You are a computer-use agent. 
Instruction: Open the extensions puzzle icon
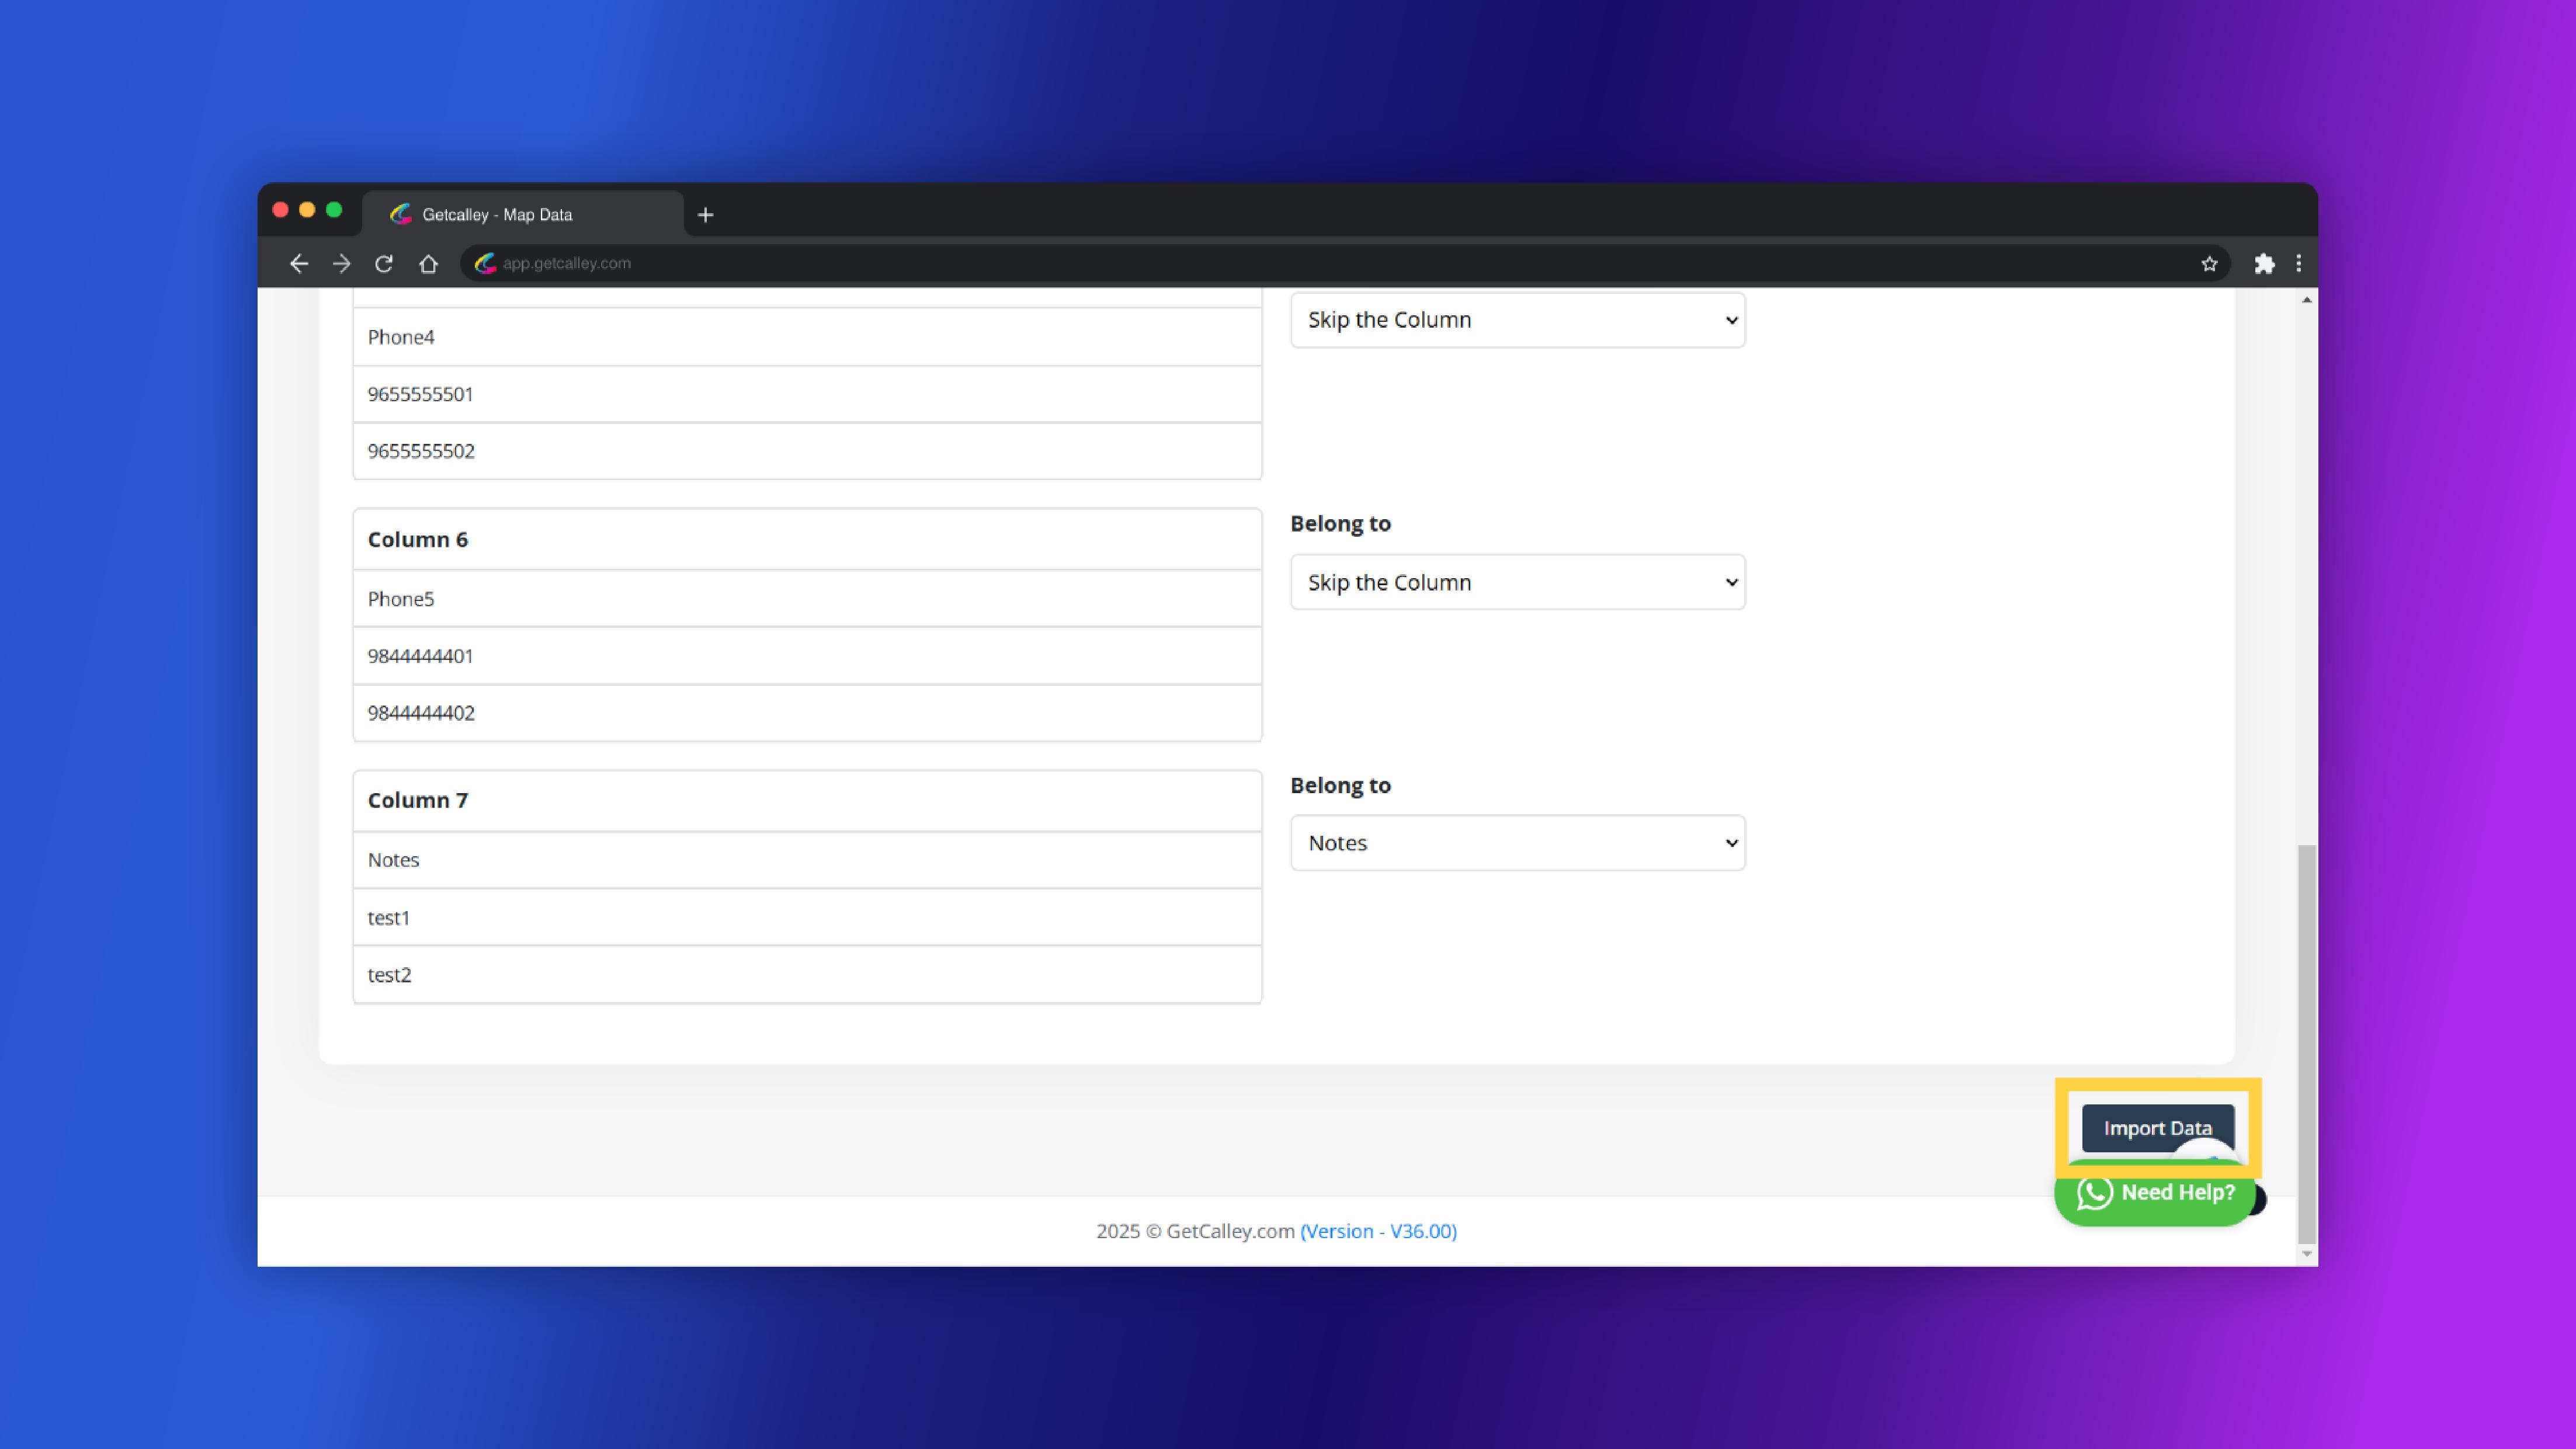pos(2264,264)
